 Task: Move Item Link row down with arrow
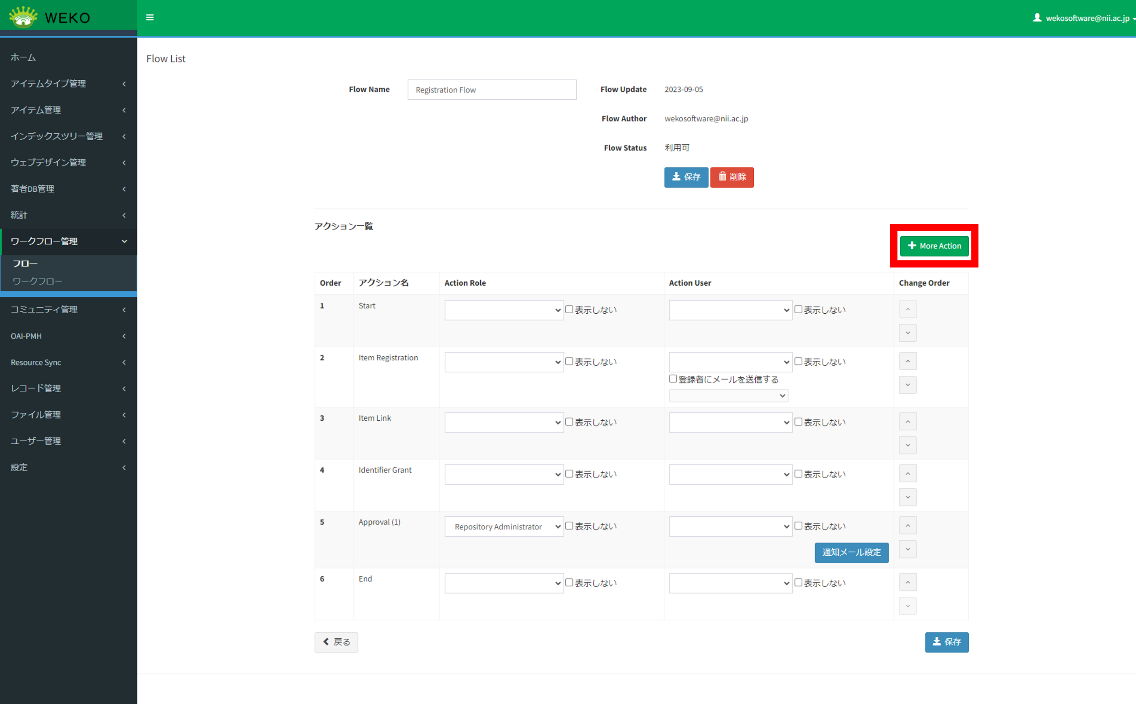point(908,445)
